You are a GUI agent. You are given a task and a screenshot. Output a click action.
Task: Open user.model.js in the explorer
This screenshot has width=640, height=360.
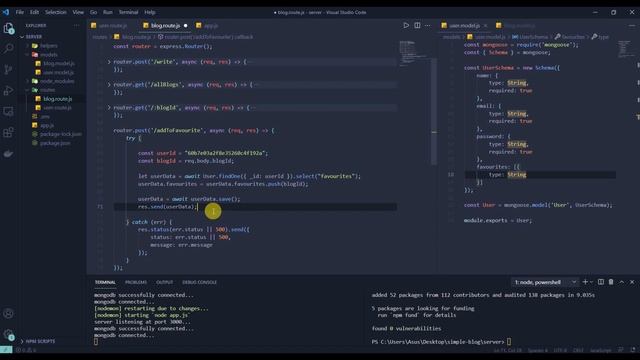coord(58,72)
